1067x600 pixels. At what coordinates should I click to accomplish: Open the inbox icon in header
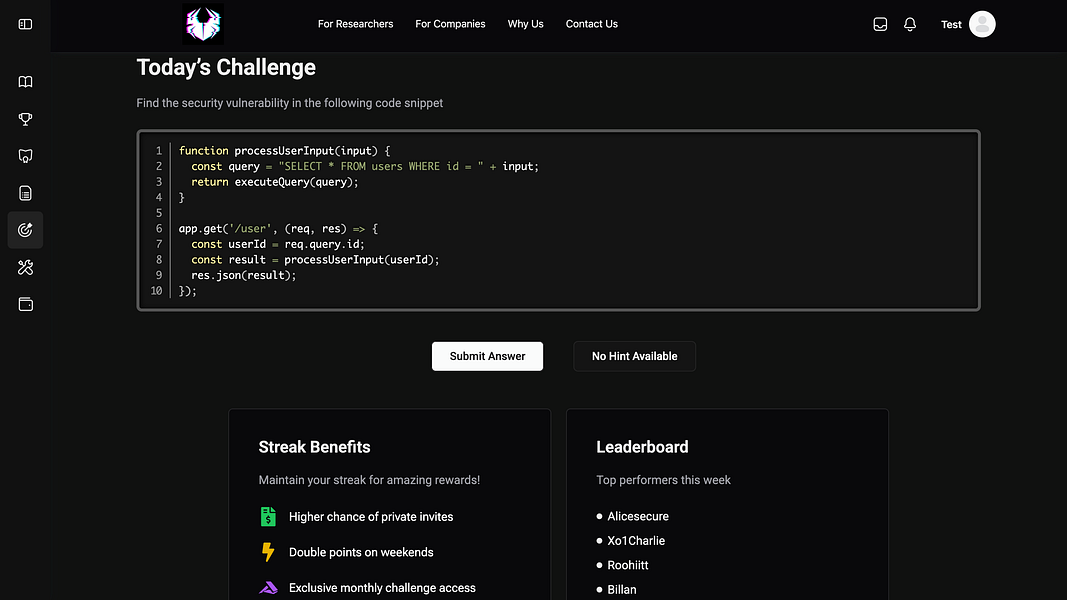click(880, 24)
